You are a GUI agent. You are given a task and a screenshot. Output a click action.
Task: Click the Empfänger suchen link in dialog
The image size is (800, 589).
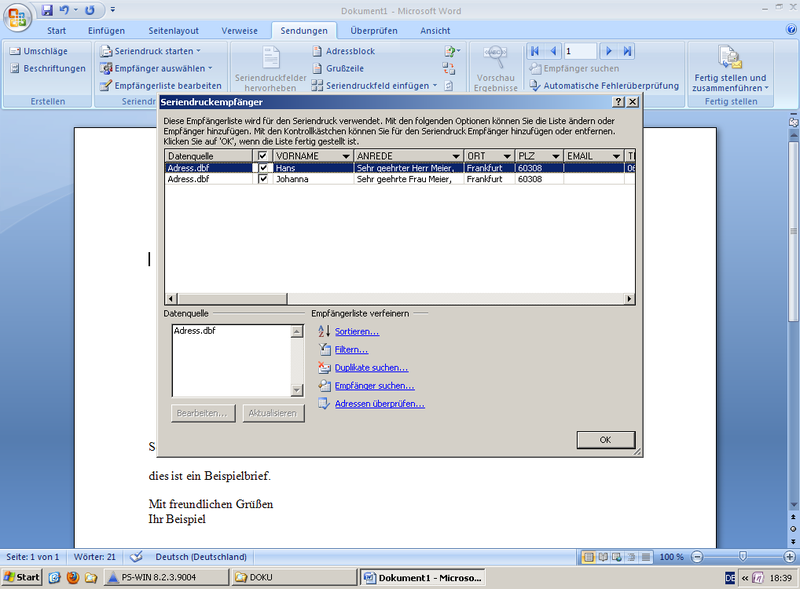point(374,385)
